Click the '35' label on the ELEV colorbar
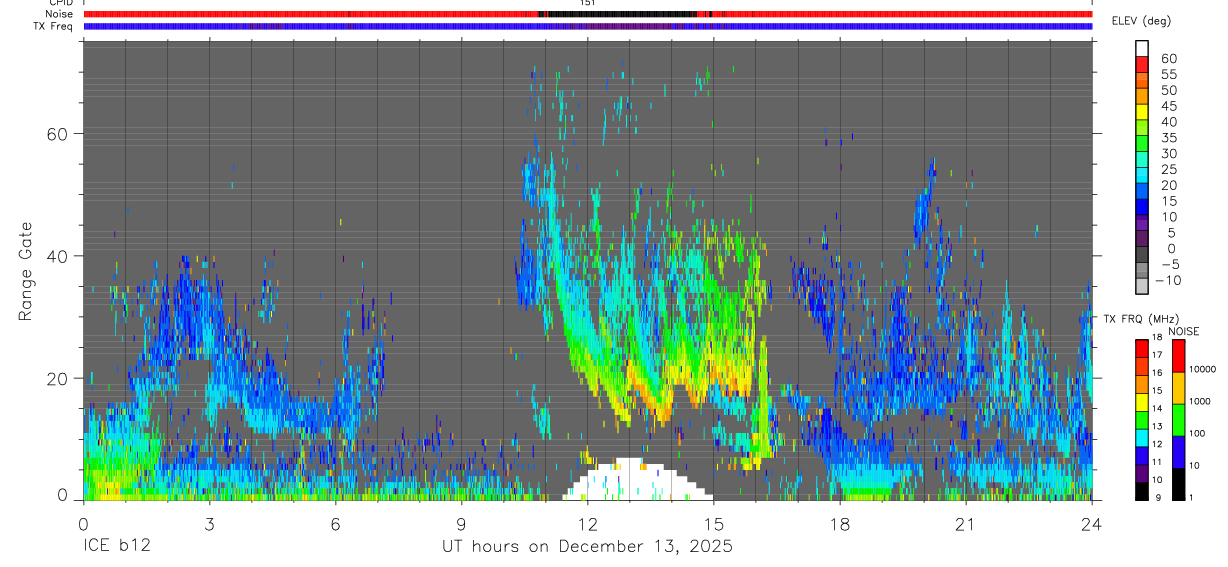Viewport: 1228px width, 567px height. click(x=1168, y=138)
